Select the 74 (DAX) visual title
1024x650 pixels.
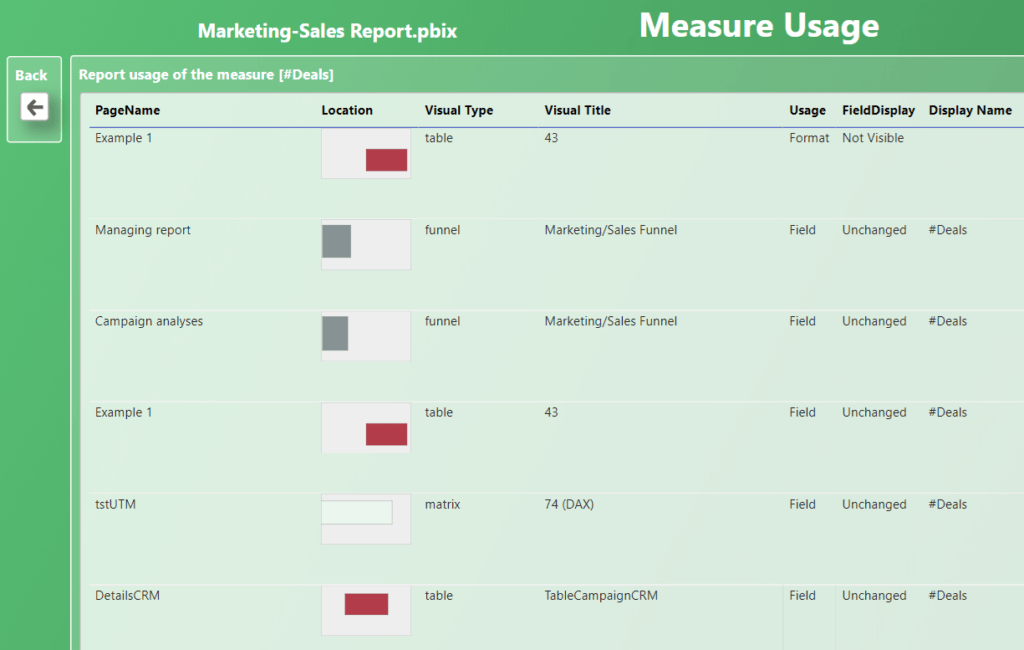click(569, 504)
